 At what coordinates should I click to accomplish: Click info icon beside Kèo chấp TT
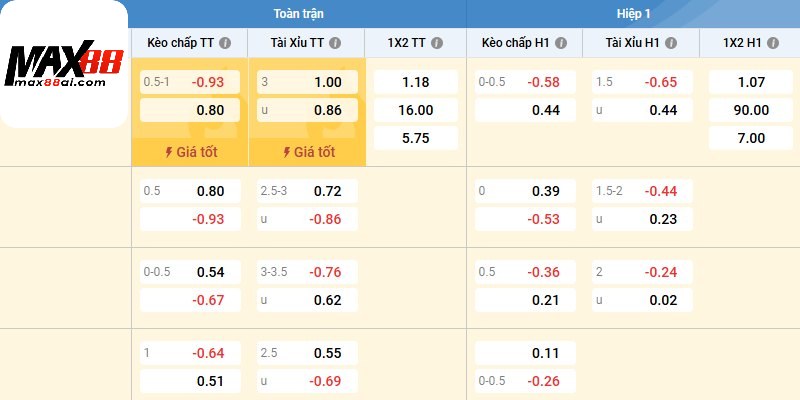click(x=225, y=44)
